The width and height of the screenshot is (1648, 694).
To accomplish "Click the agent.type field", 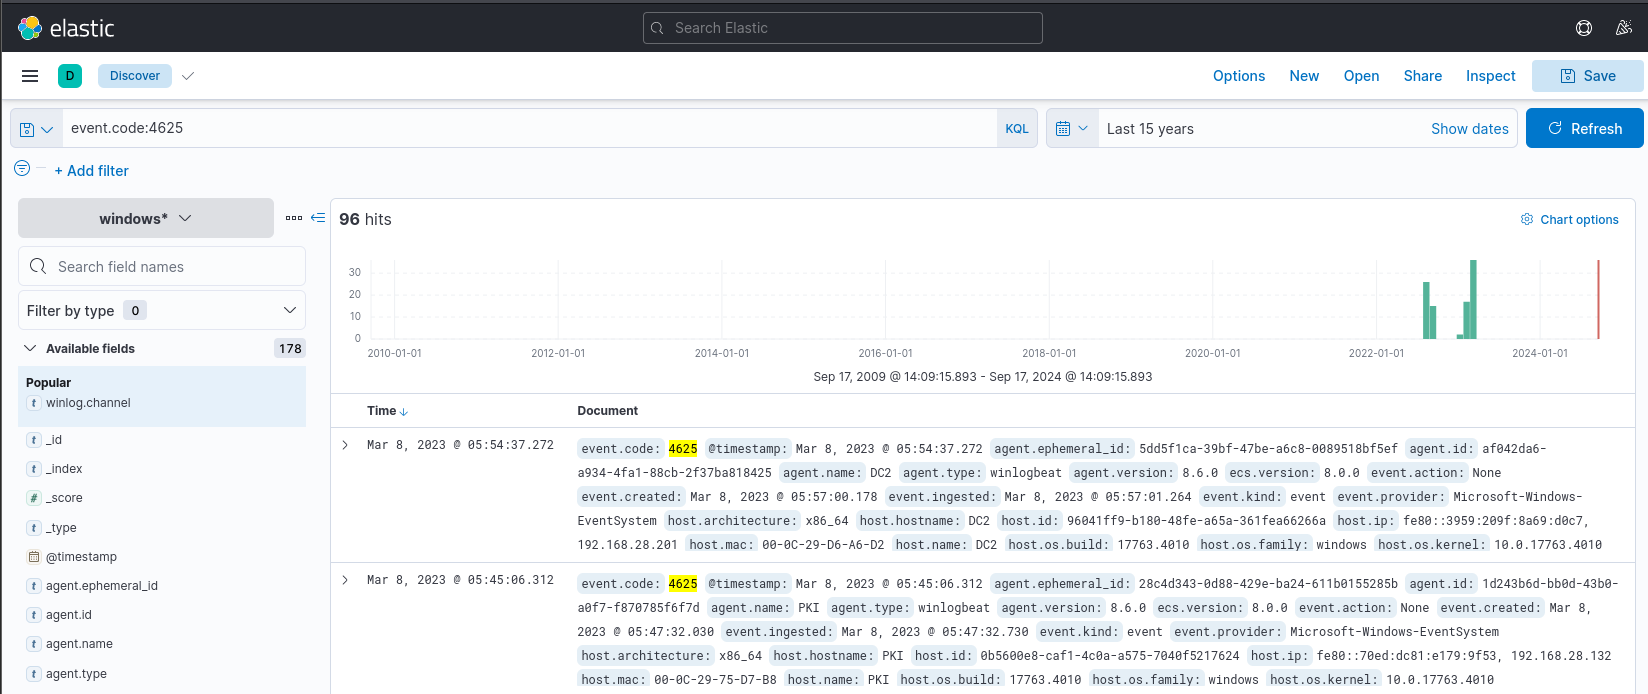I will click(76, 674).
